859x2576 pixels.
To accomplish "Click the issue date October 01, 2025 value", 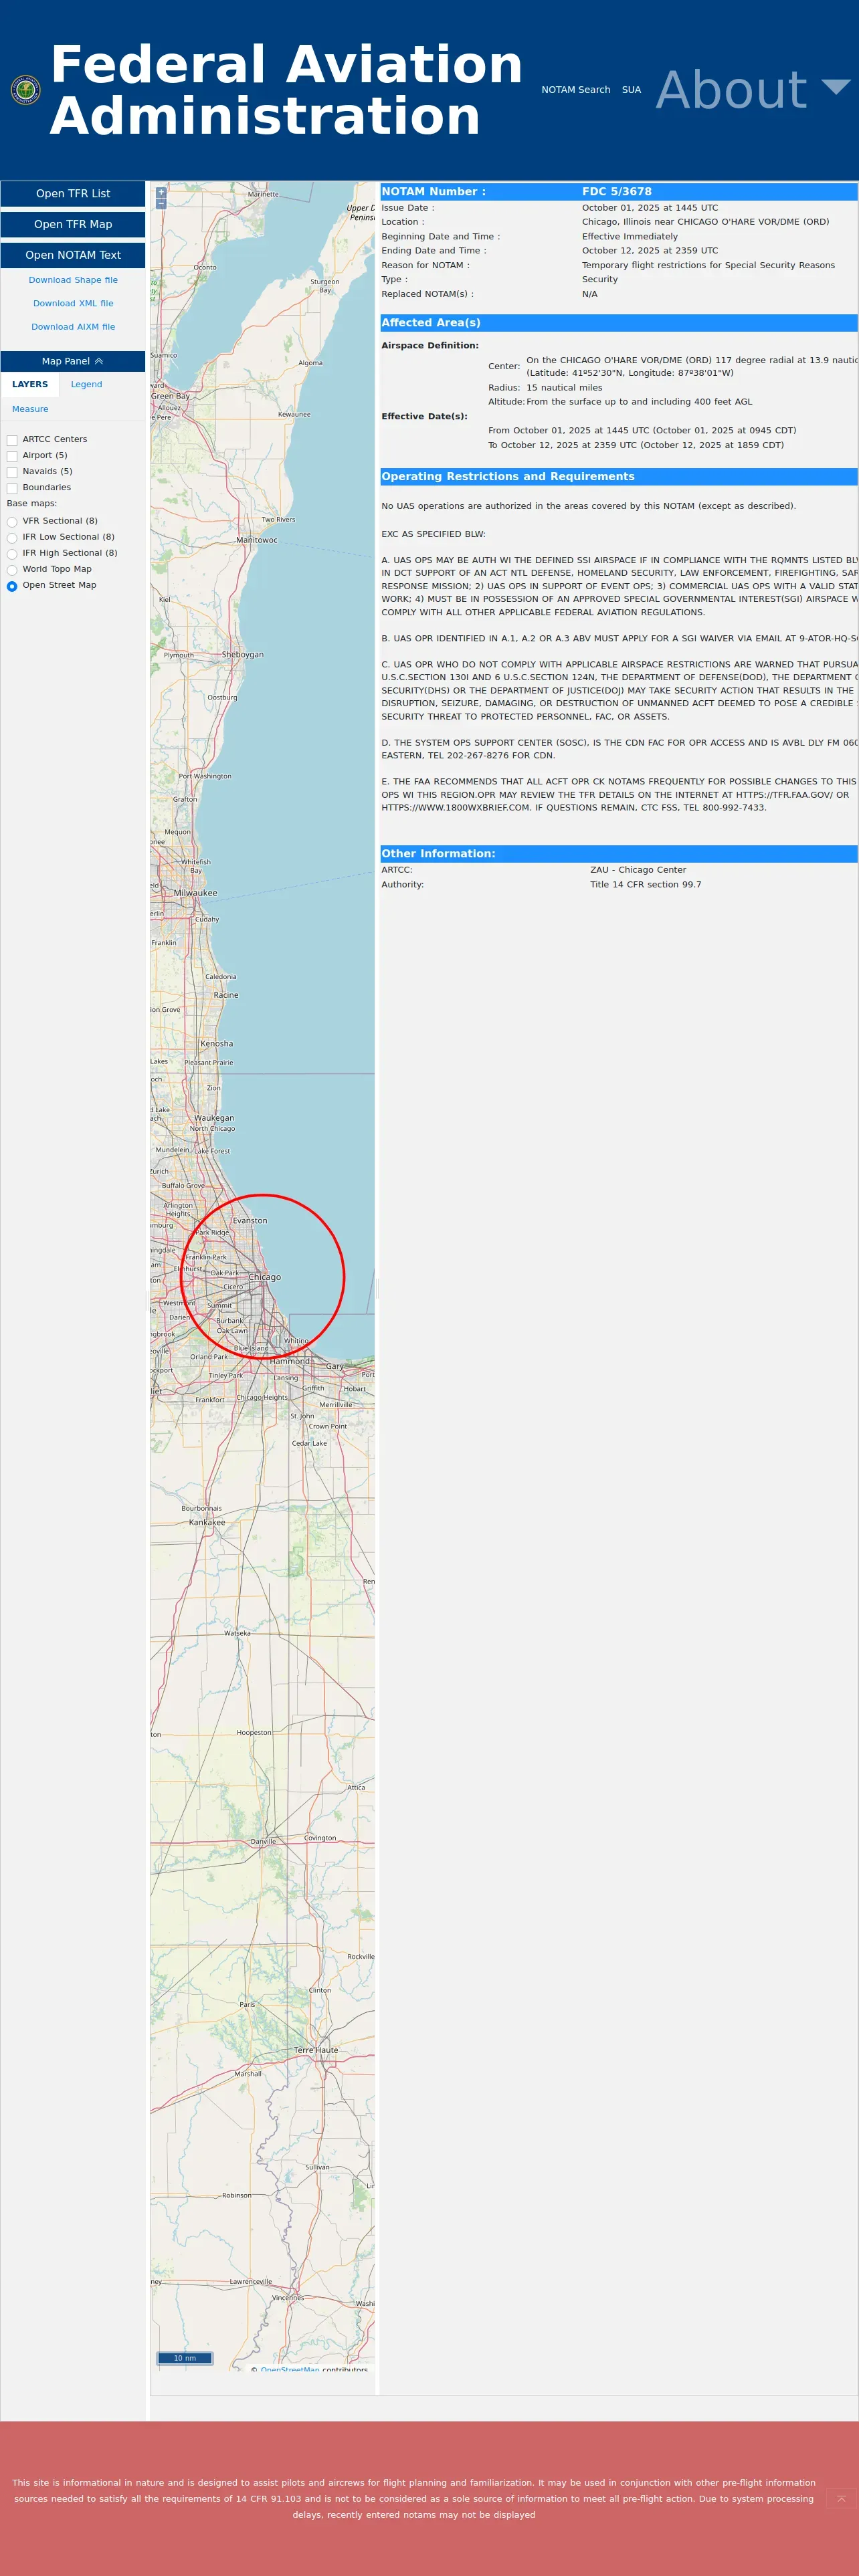I will [650, 208].
